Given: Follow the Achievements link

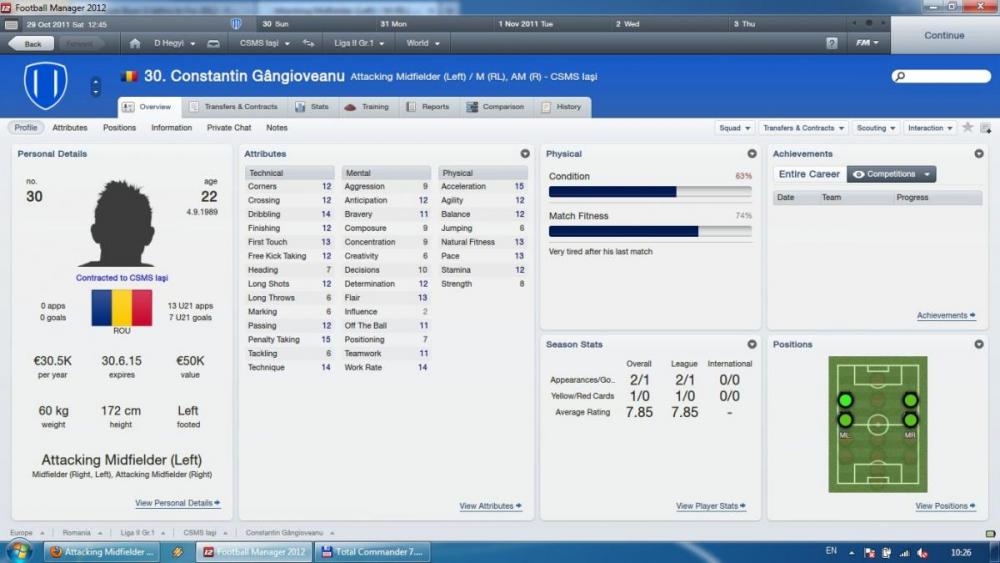Looking at the screenshot, I should point(946,315).
